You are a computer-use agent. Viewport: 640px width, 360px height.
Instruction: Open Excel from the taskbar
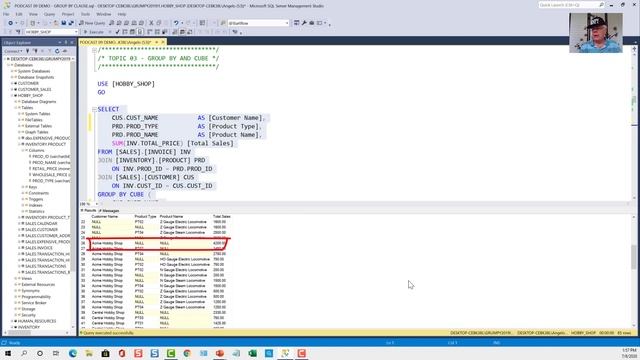252,353
